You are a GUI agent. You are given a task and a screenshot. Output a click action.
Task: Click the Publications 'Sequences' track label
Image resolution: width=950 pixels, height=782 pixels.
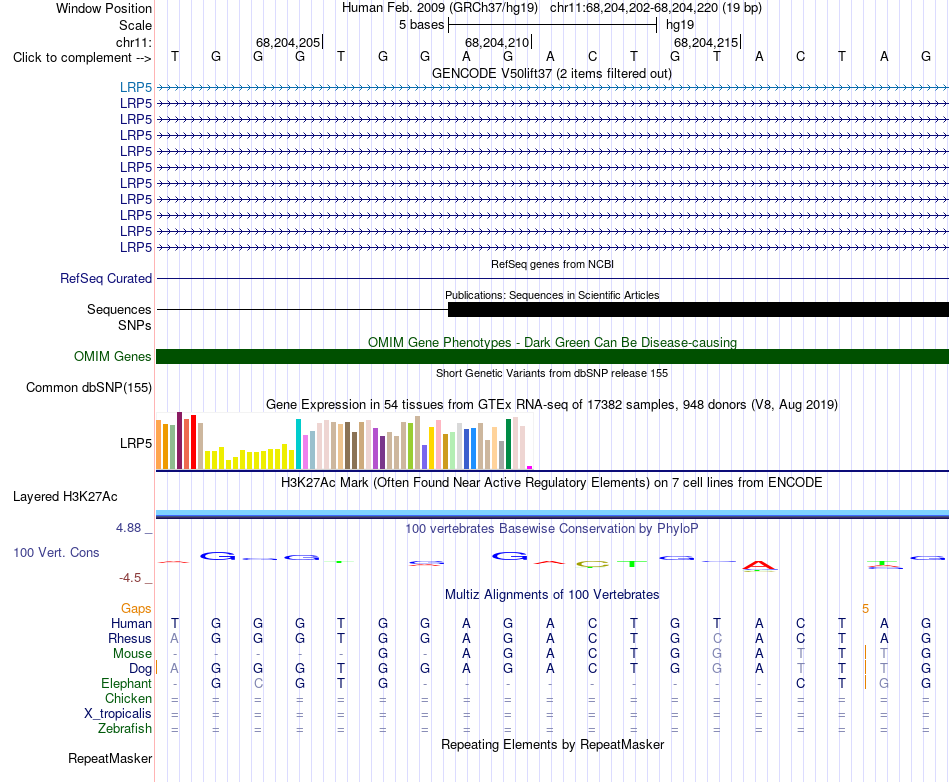(x=119, y=310)
